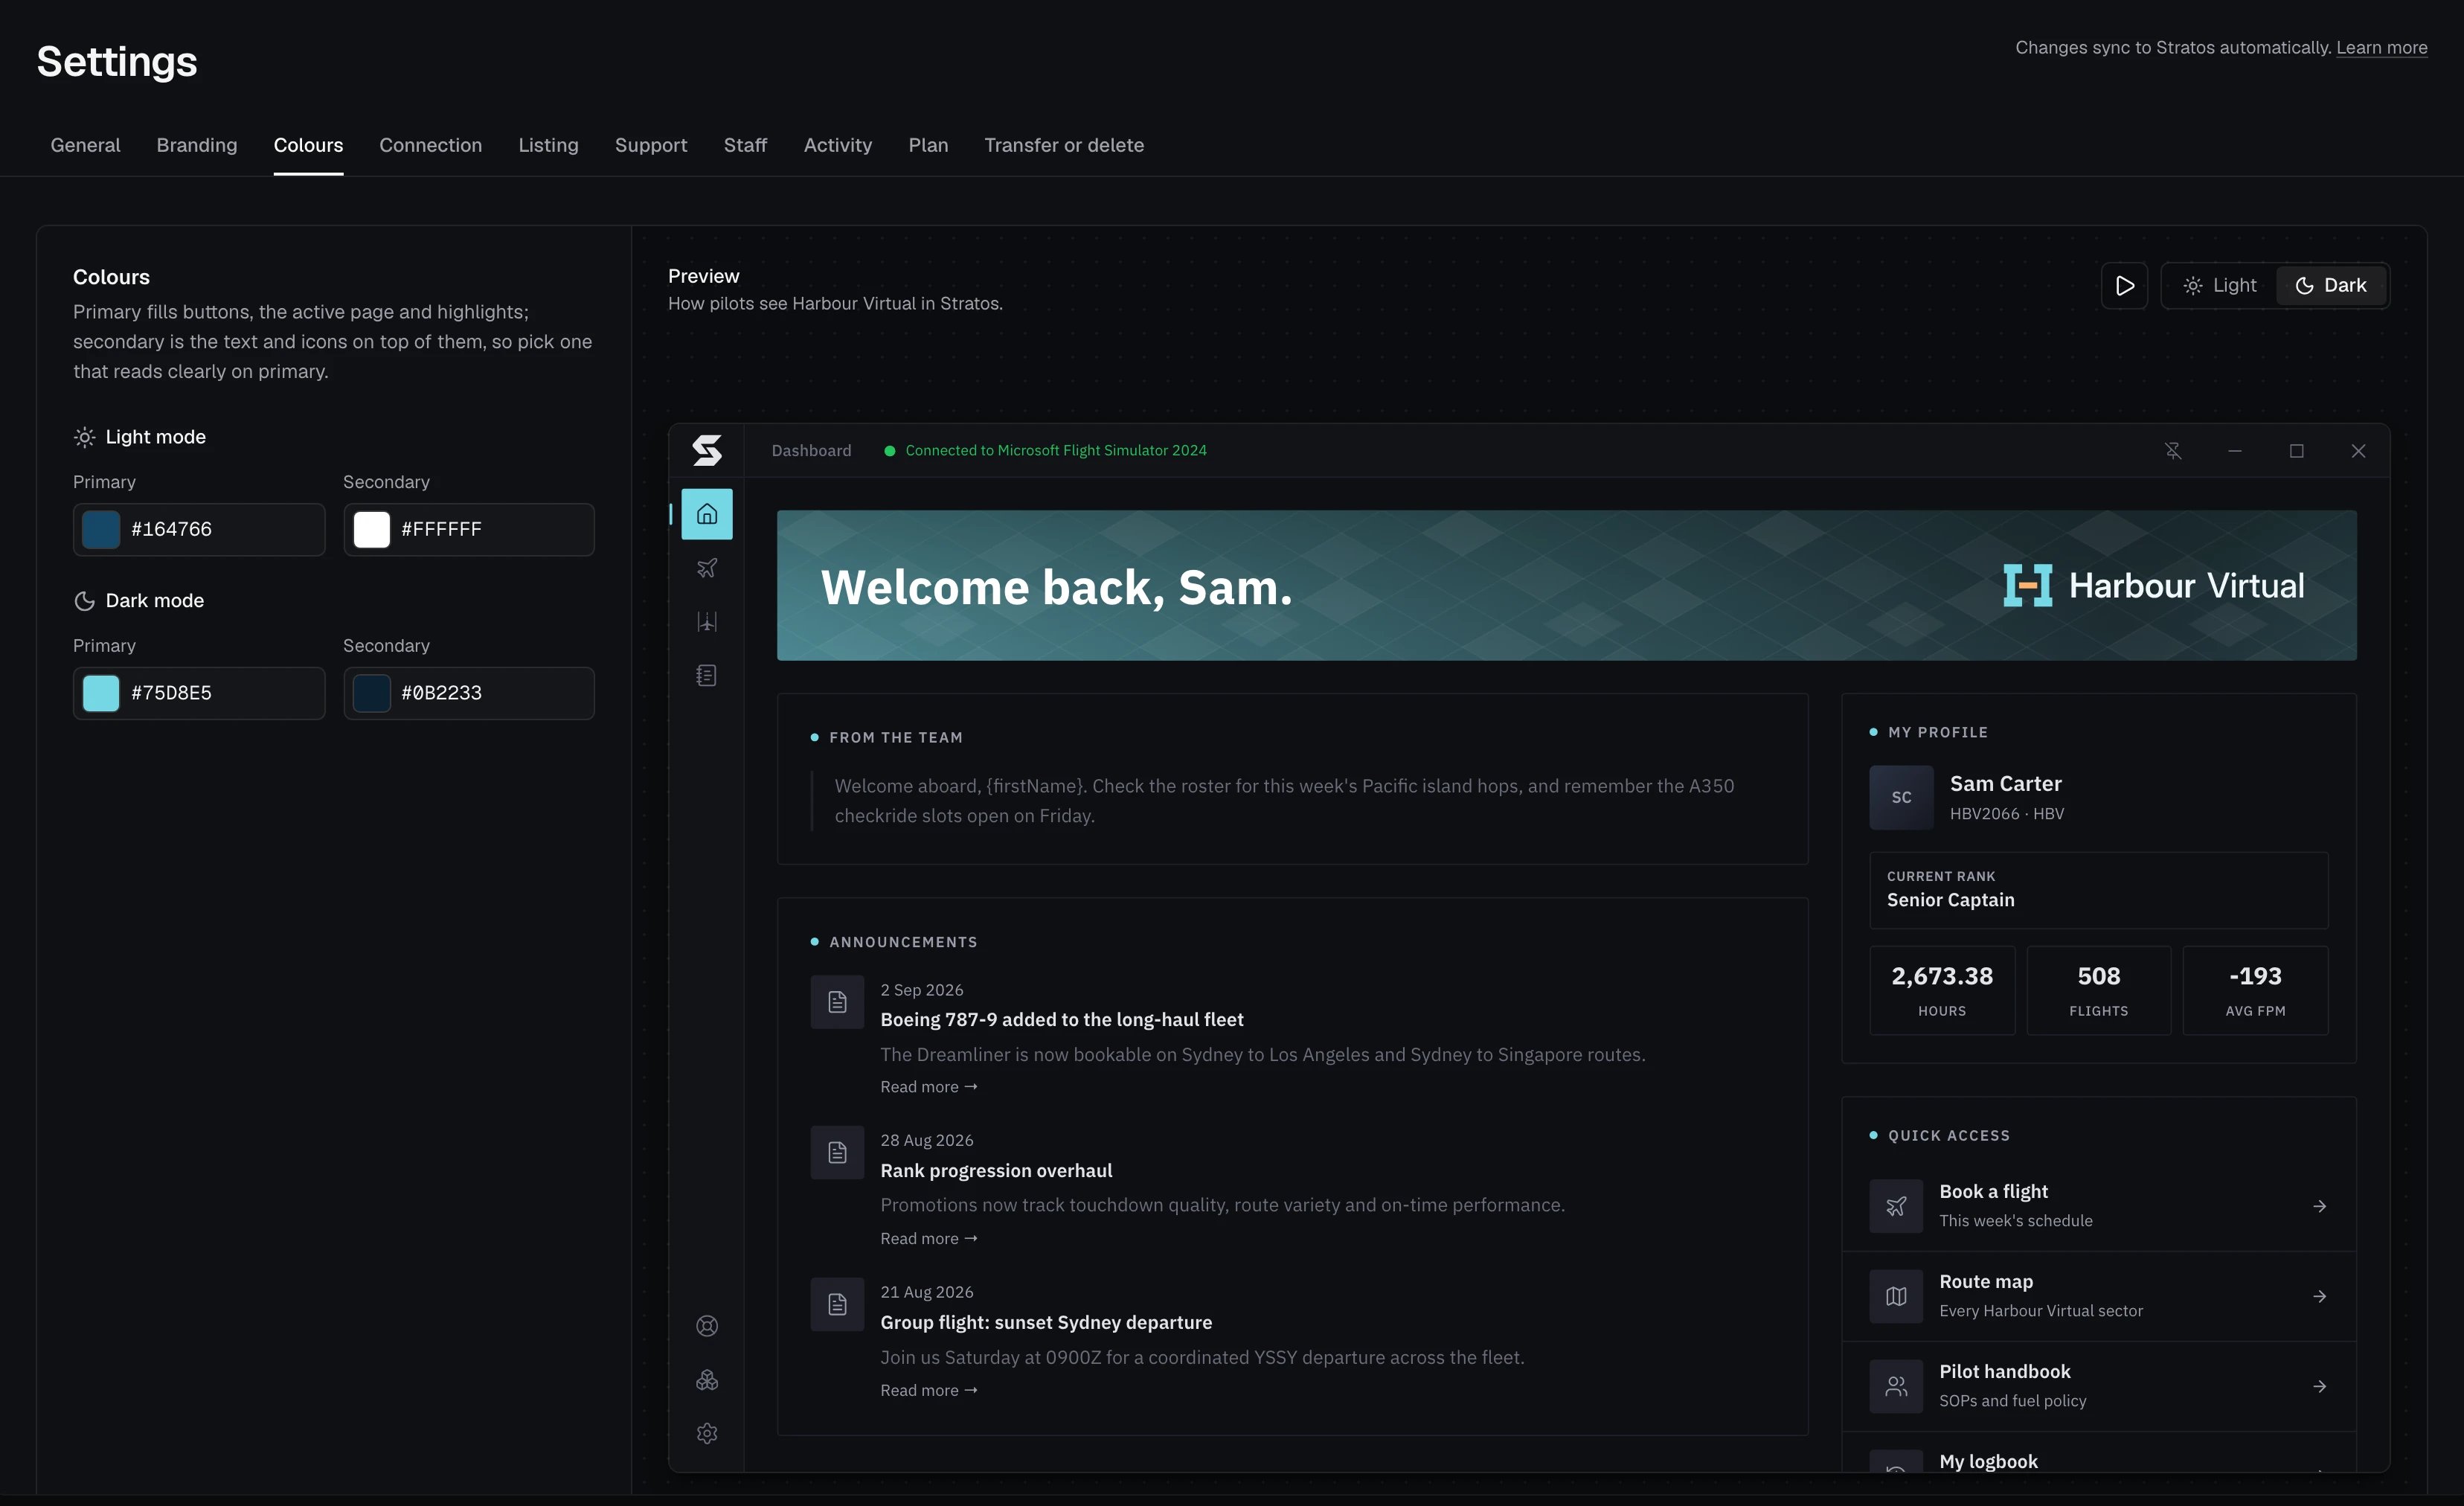Viewport: 2464px width, 1506px height.
Task: Open the Connection tab
Action: pos(430,145)
